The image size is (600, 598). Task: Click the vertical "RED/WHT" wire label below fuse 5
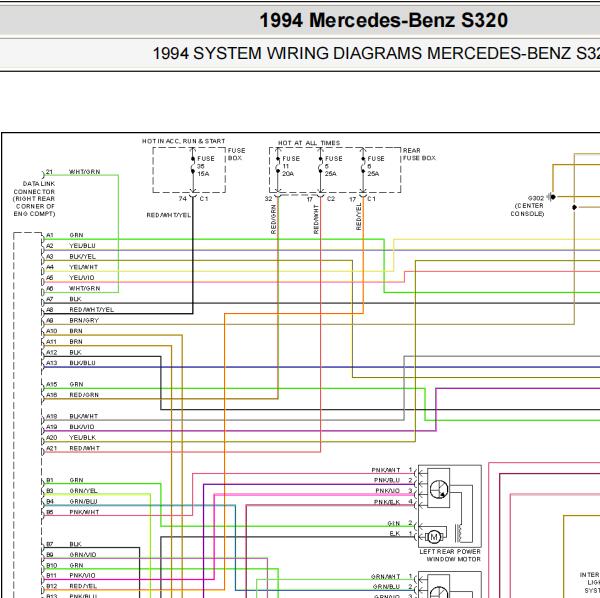pyautogui.click(x=316, y=219)
